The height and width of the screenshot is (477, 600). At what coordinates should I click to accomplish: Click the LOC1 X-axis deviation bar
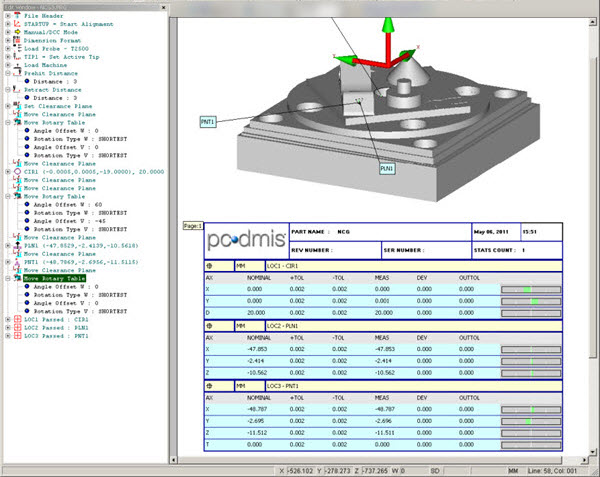pos(531,287)
